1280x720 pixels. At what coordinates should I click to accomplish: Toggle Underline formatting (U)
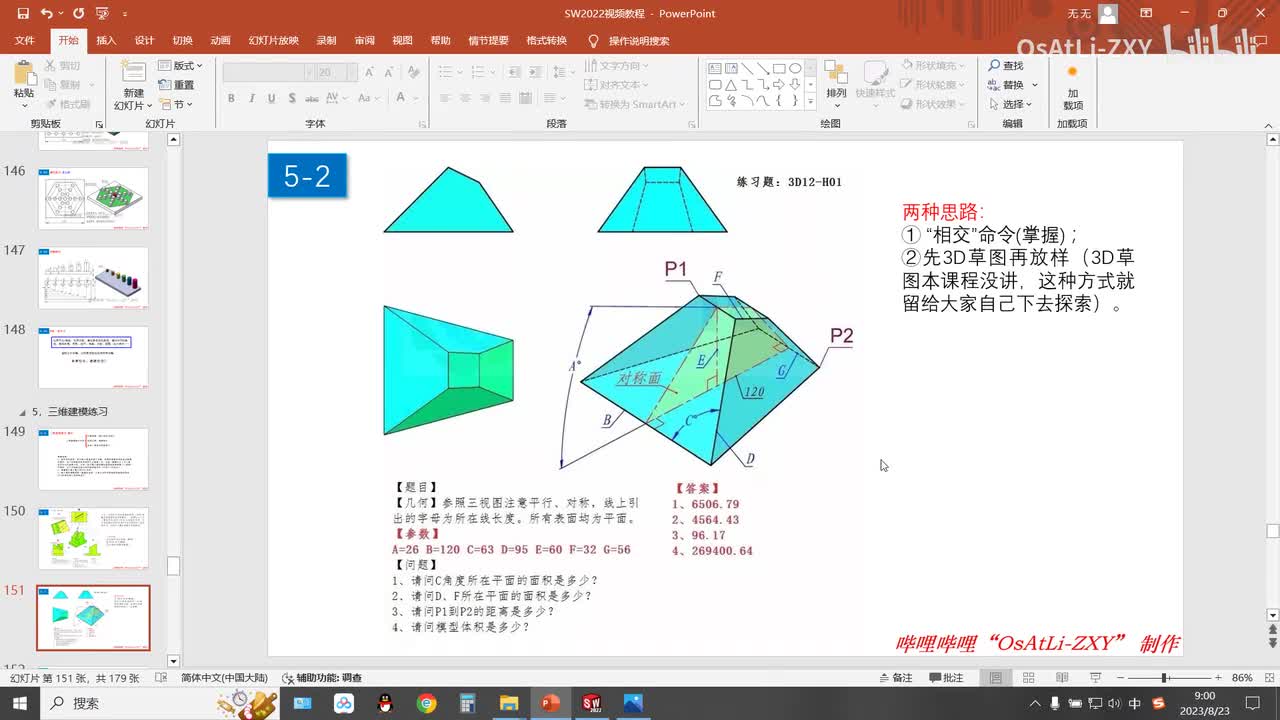click(x=270, y=98)
